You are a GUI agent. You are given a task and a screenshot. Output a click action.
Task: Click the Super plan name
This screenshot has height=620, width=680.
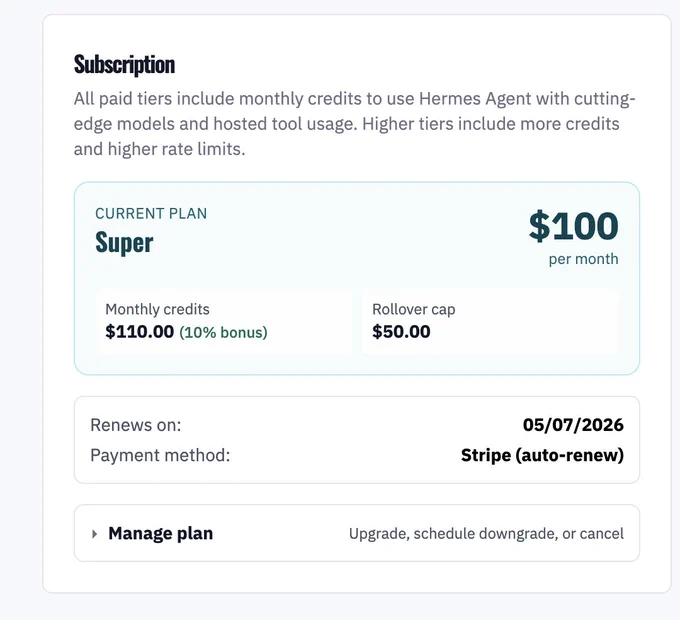click(124, 243)
